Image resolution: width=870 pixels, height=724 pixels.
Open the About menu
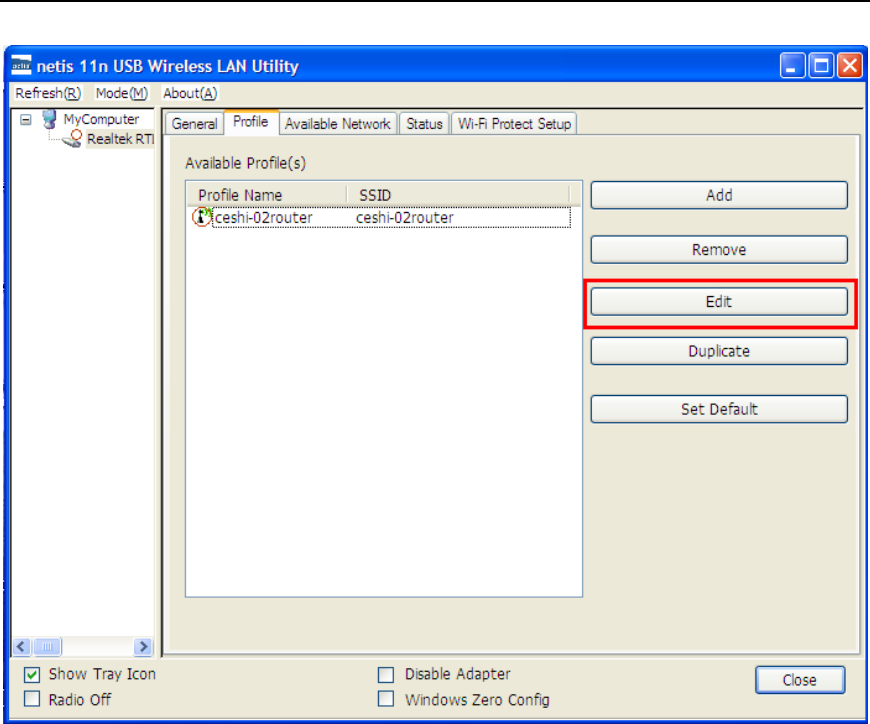coord(190,93)
